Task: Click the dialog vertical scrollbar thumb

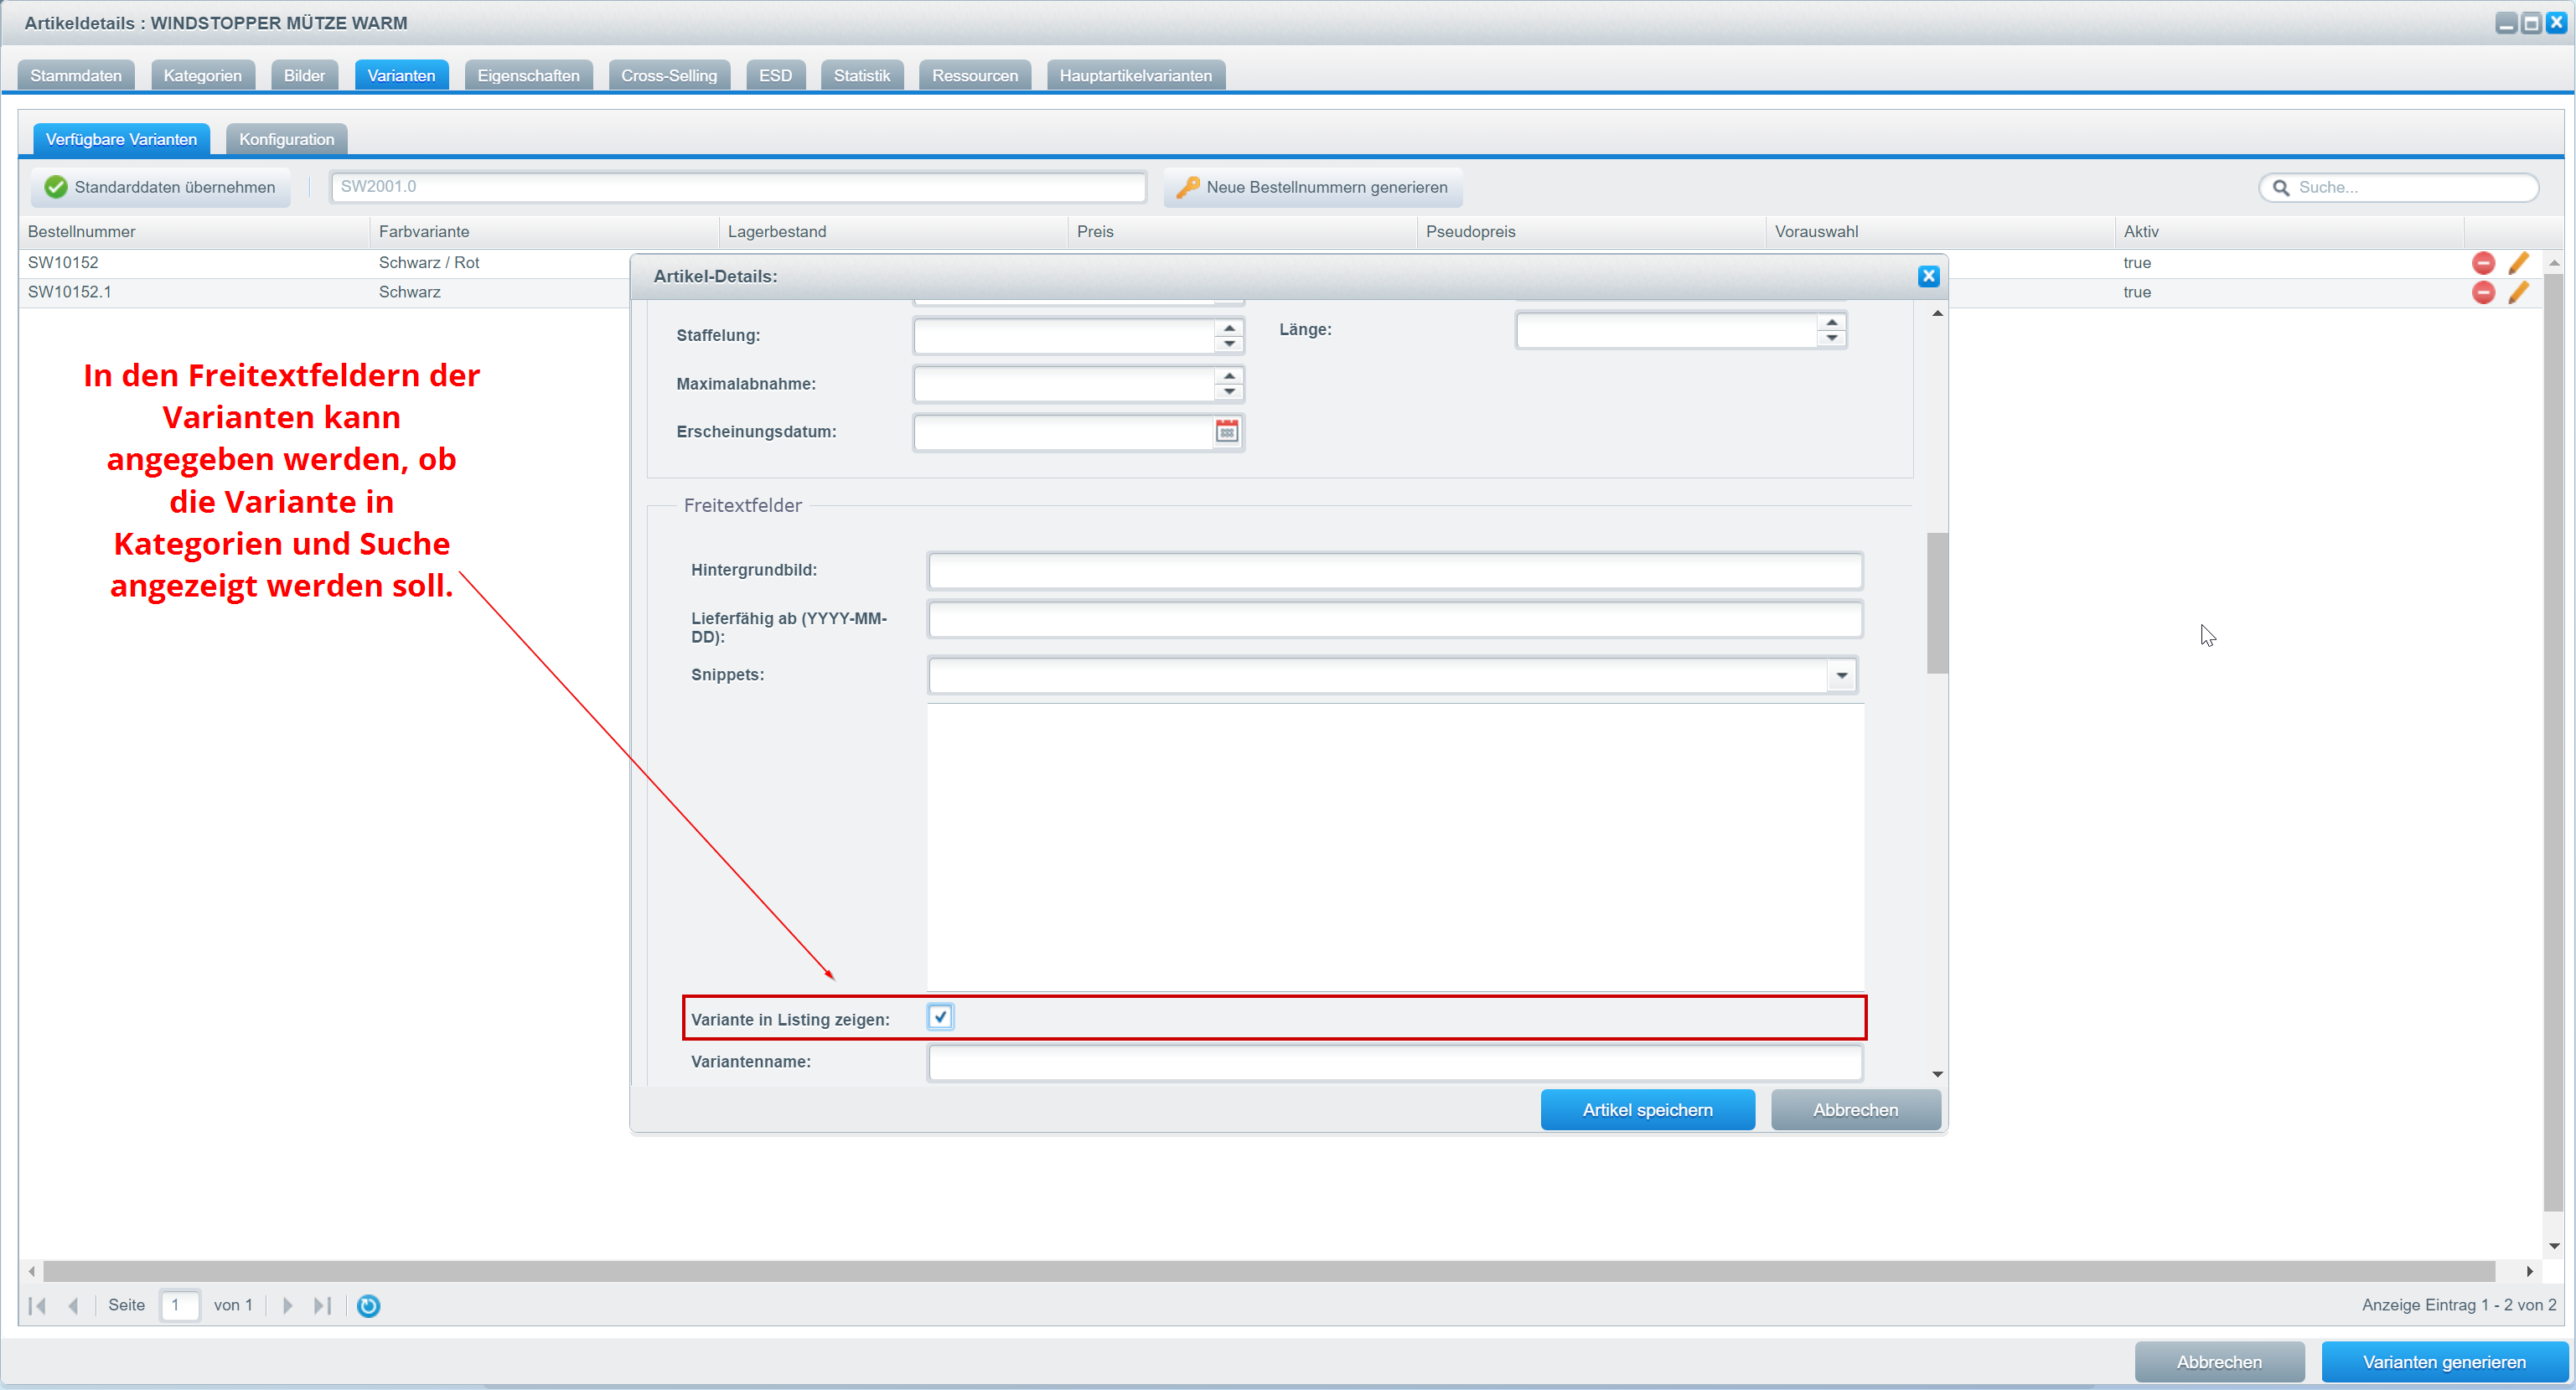Action: 1937,603
